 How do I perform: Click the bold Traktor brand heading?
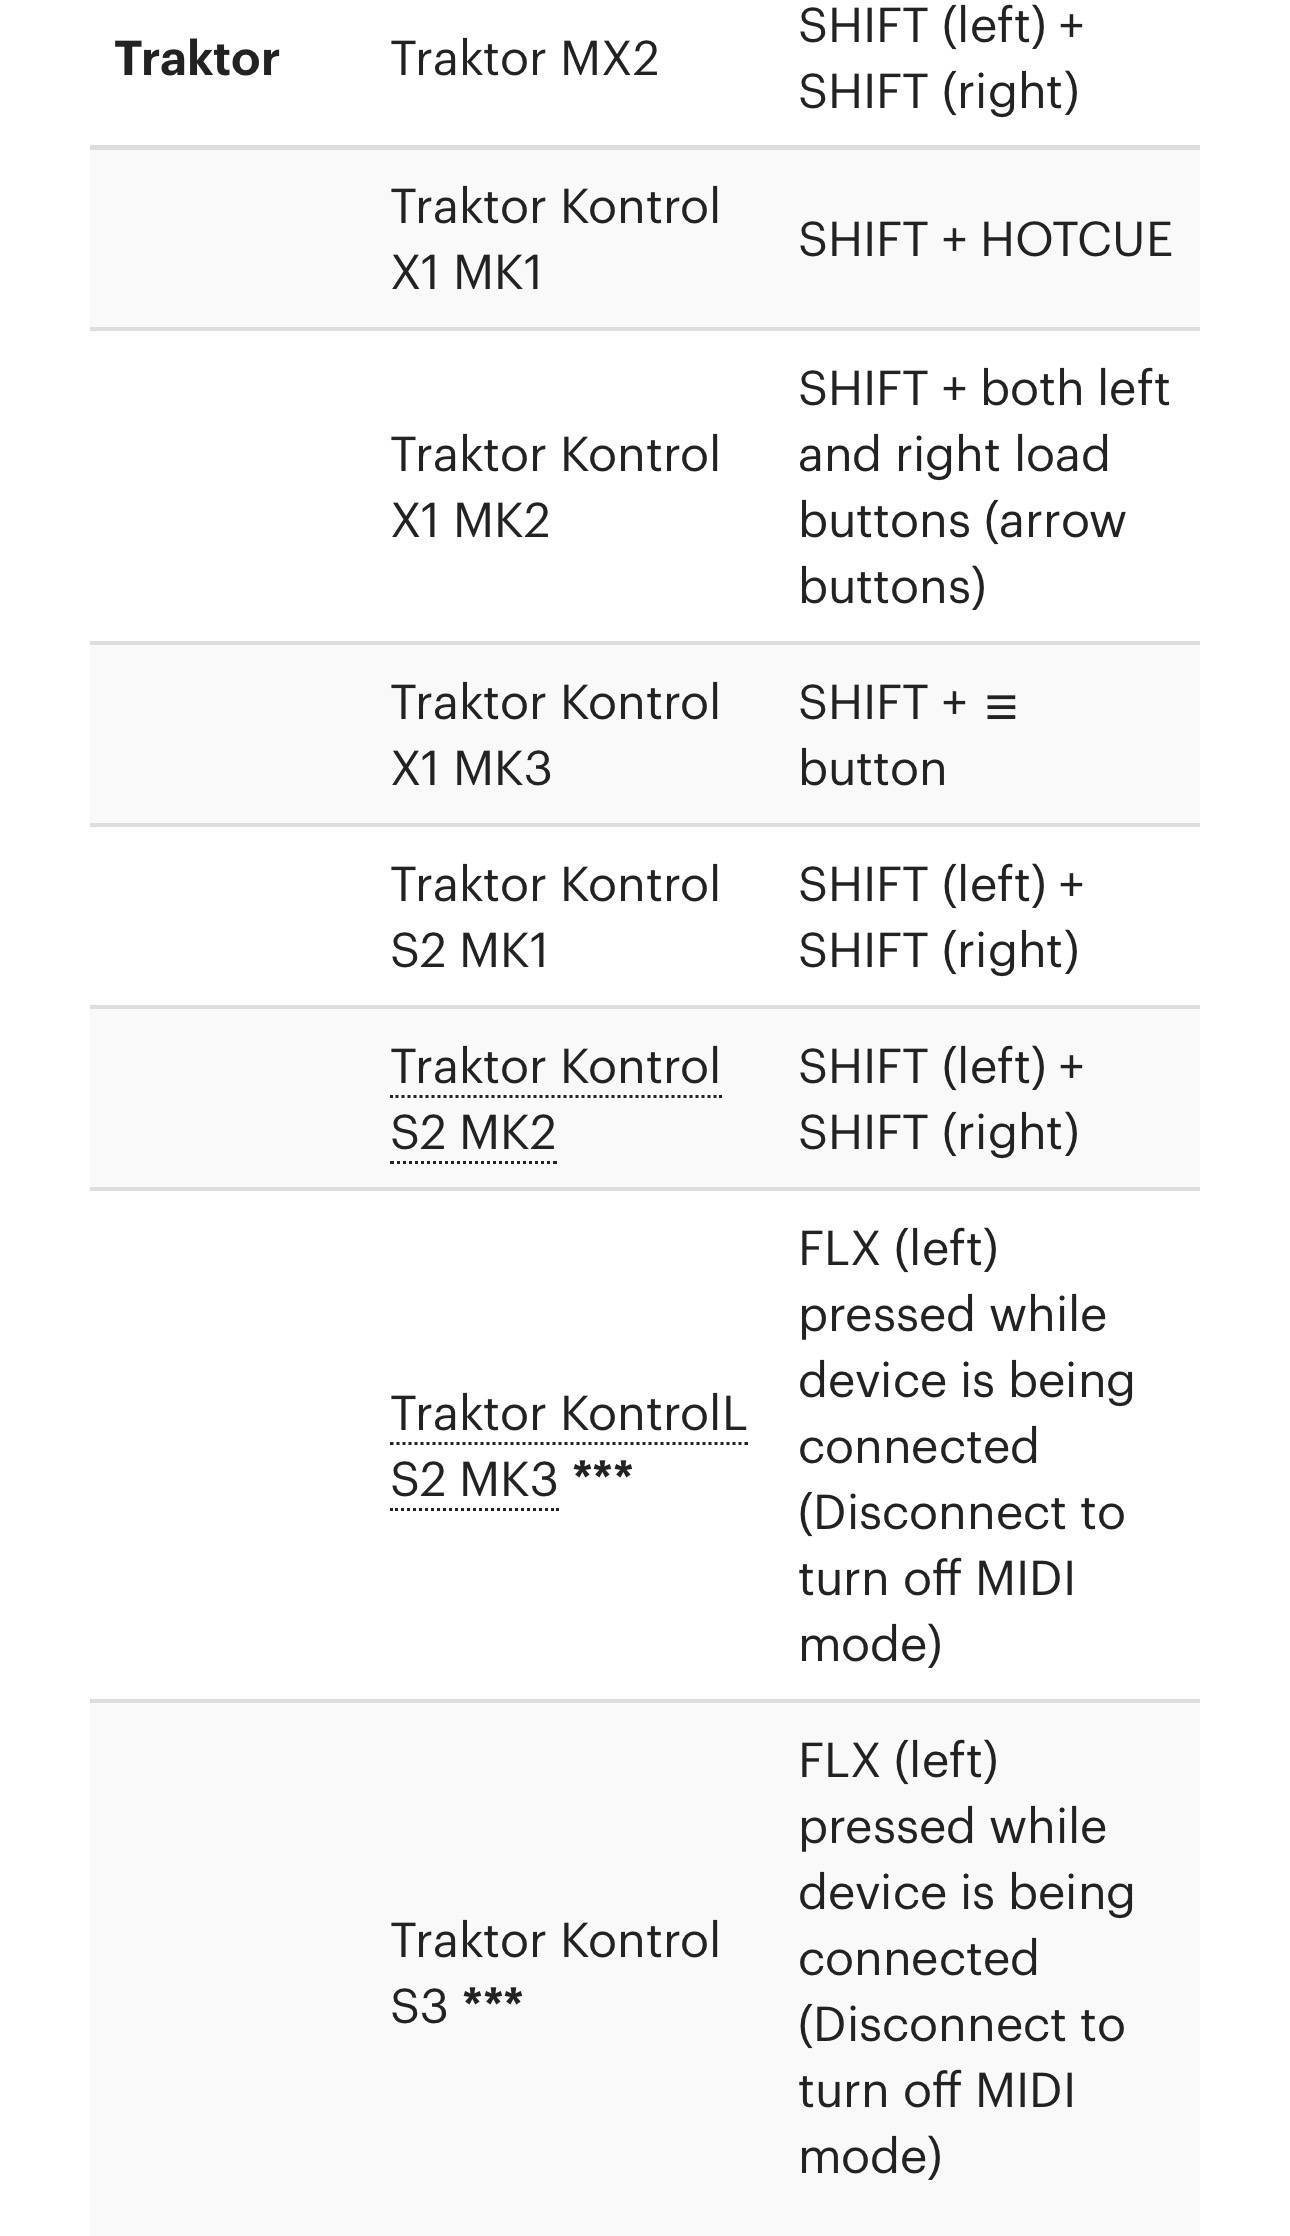pyautogui.click(x=197, y=59)
